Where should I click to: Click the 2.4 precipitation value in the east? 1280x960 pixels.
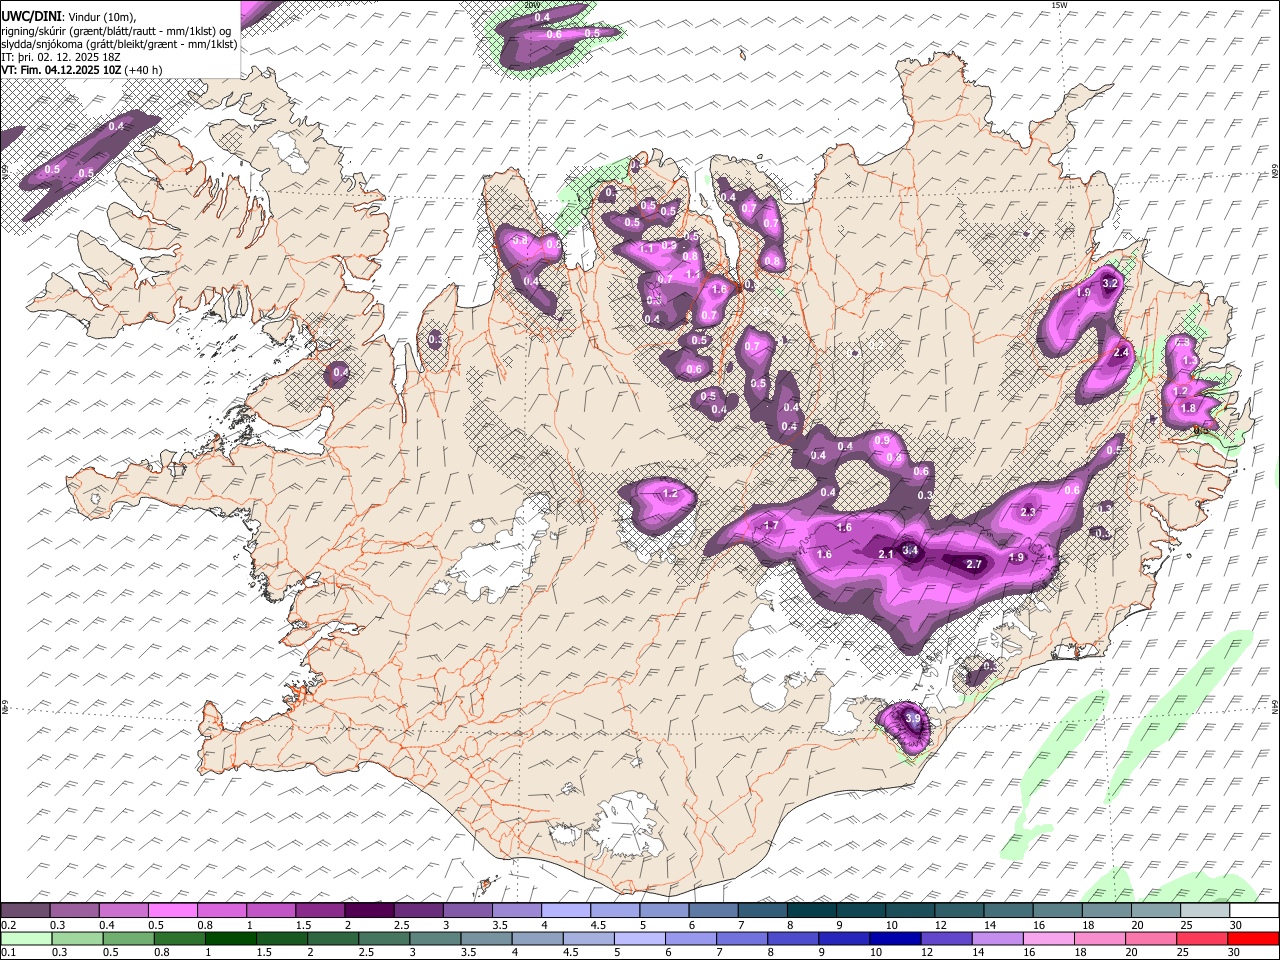tap(1121, 352)
